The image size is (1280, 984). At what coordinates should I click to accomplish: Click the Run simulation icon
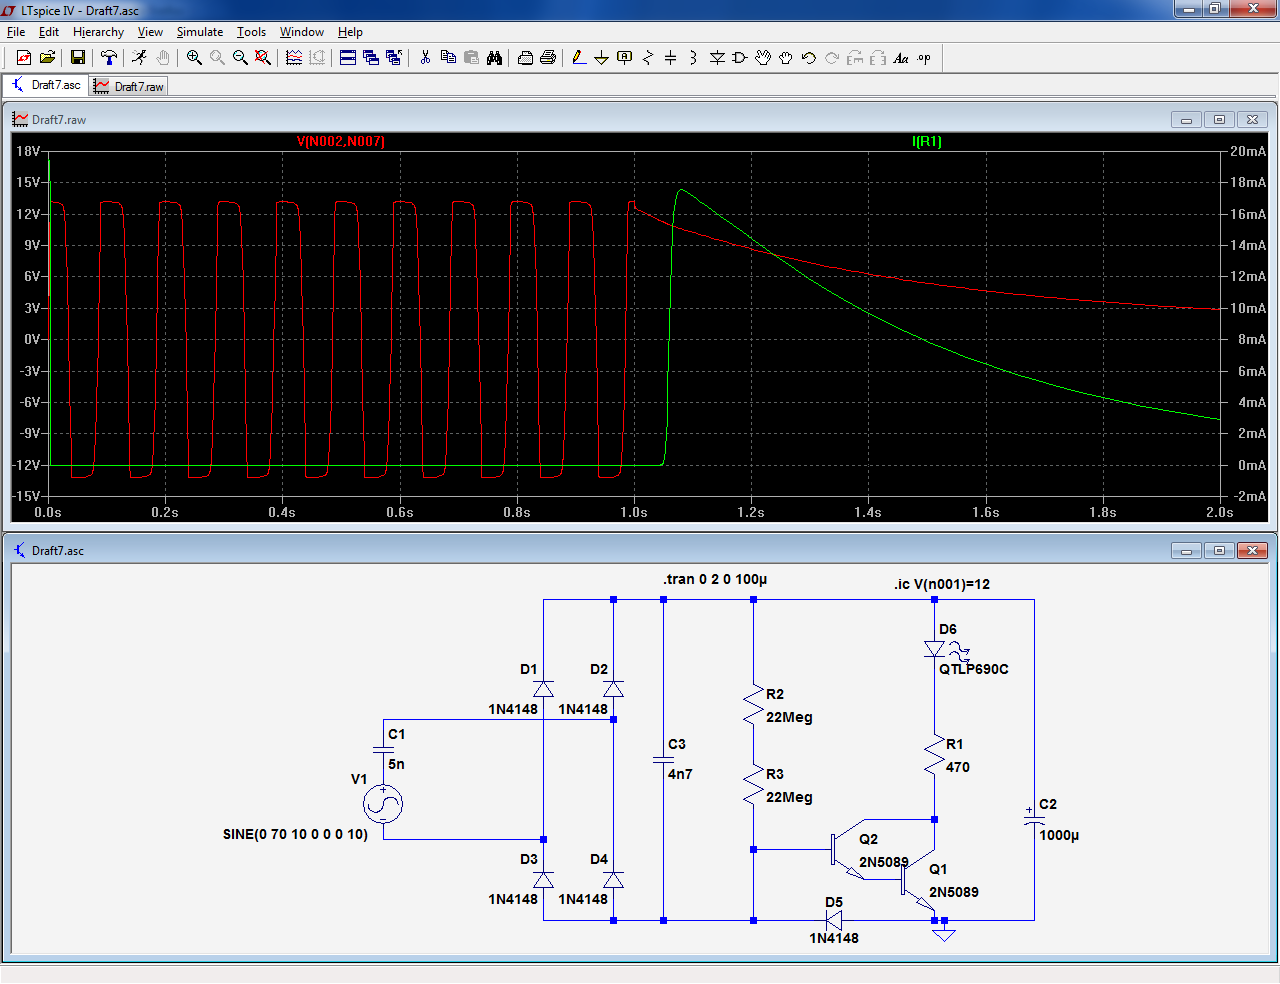(x=139, y=58)
